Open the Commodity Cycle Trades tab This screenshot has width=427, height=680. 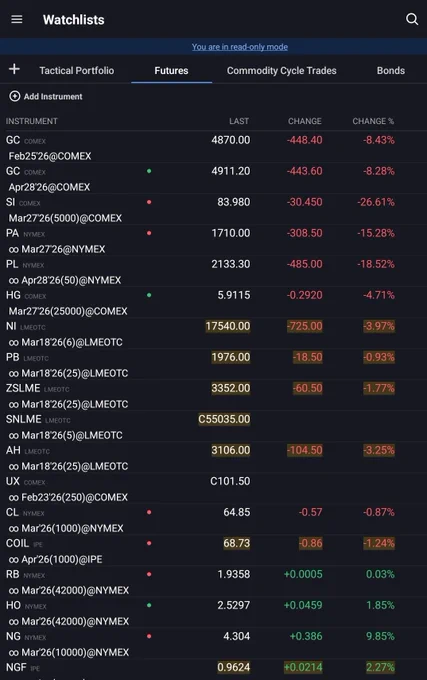point(282,70)
